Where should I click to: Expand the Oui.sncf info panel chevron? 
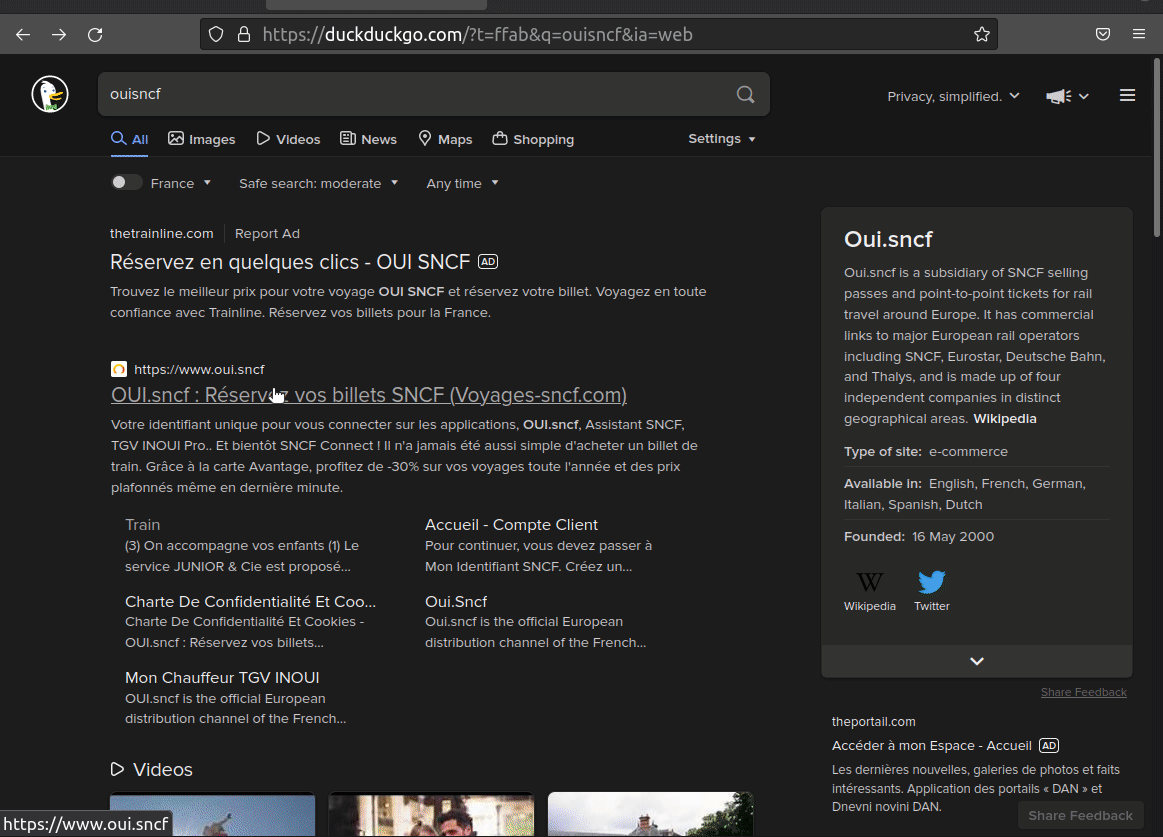(977, 661)
